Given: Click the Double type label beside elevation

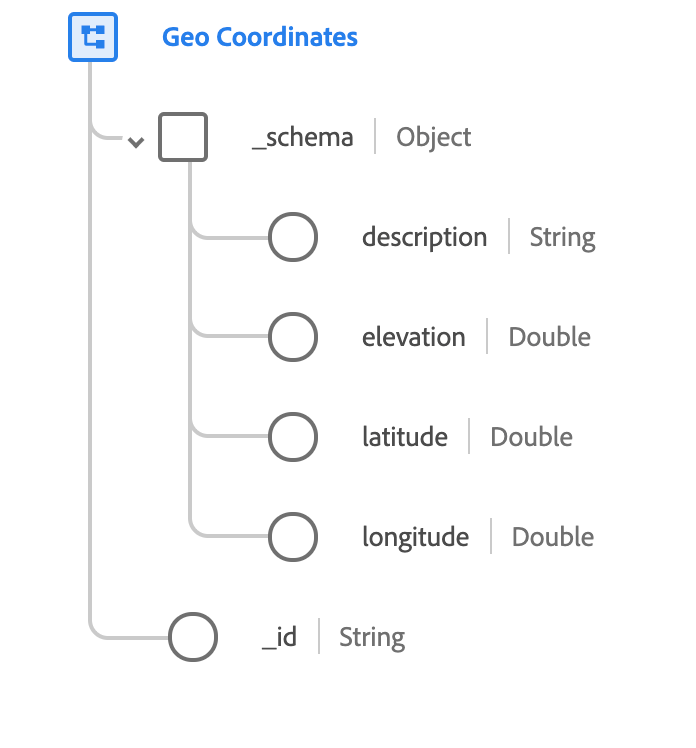Looking at the screenshot, I should pos(550,338).
